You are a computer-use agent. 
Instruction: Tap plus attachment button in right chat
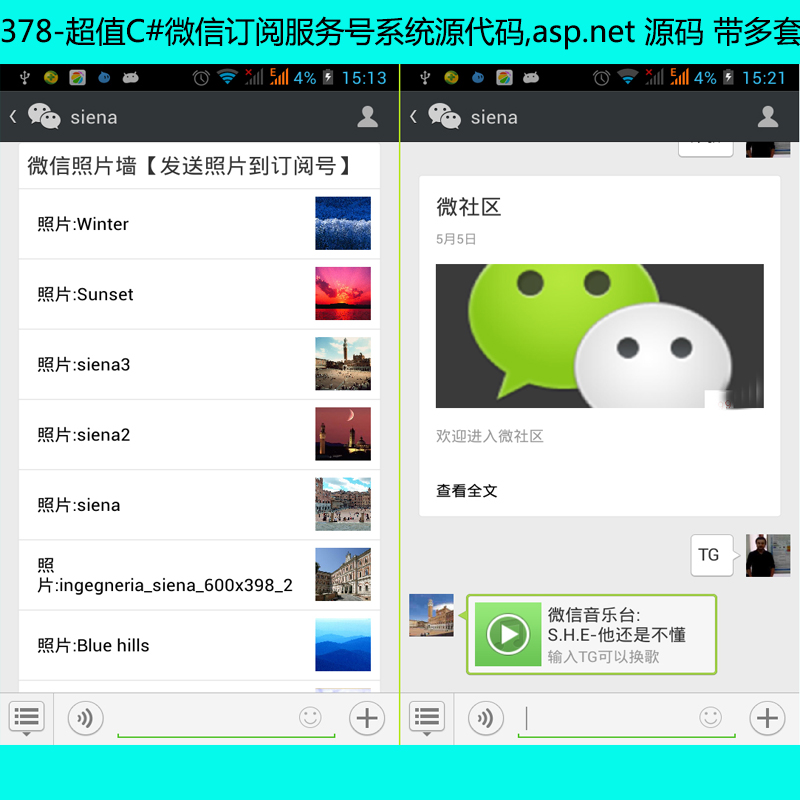tap(767, 718)
